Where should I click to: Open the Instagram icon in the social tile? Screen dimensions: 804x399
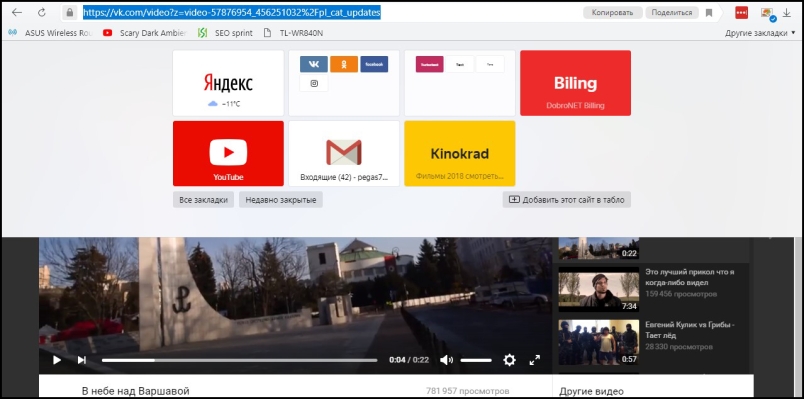tap(314, 84)
